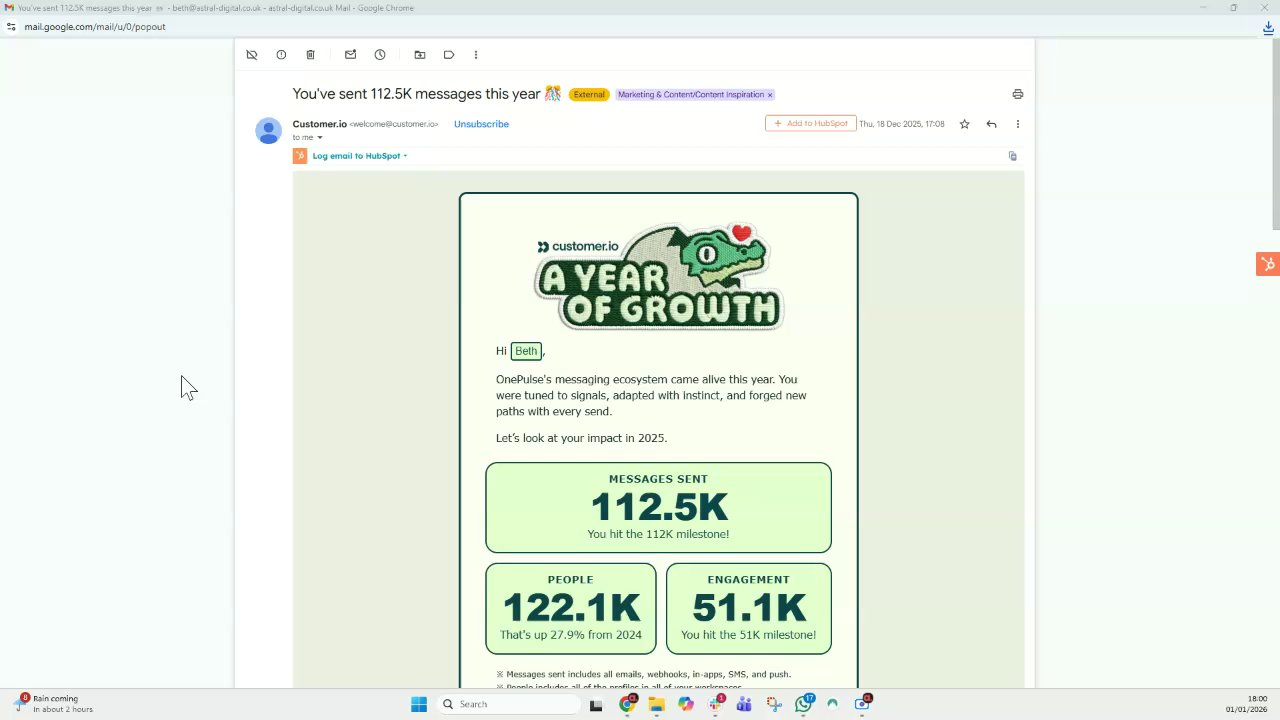Remove the Marketing & Content label

pos(770,95)
